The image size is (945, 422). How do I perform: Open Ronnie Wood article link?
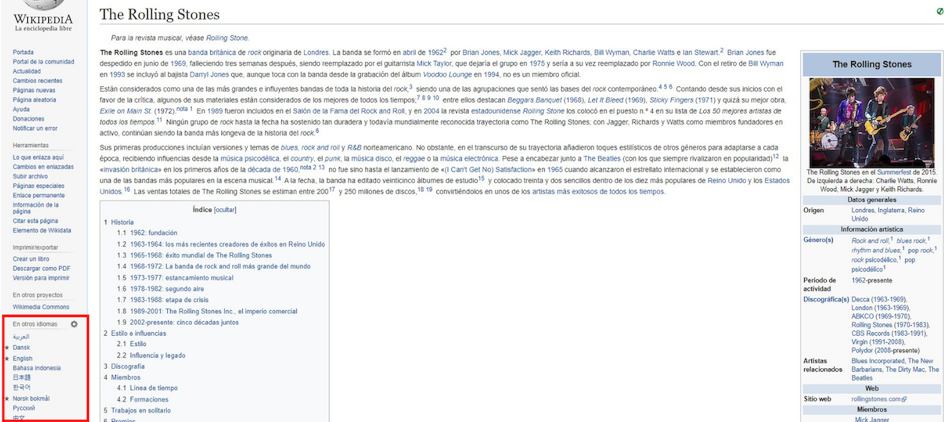point(674,63)
